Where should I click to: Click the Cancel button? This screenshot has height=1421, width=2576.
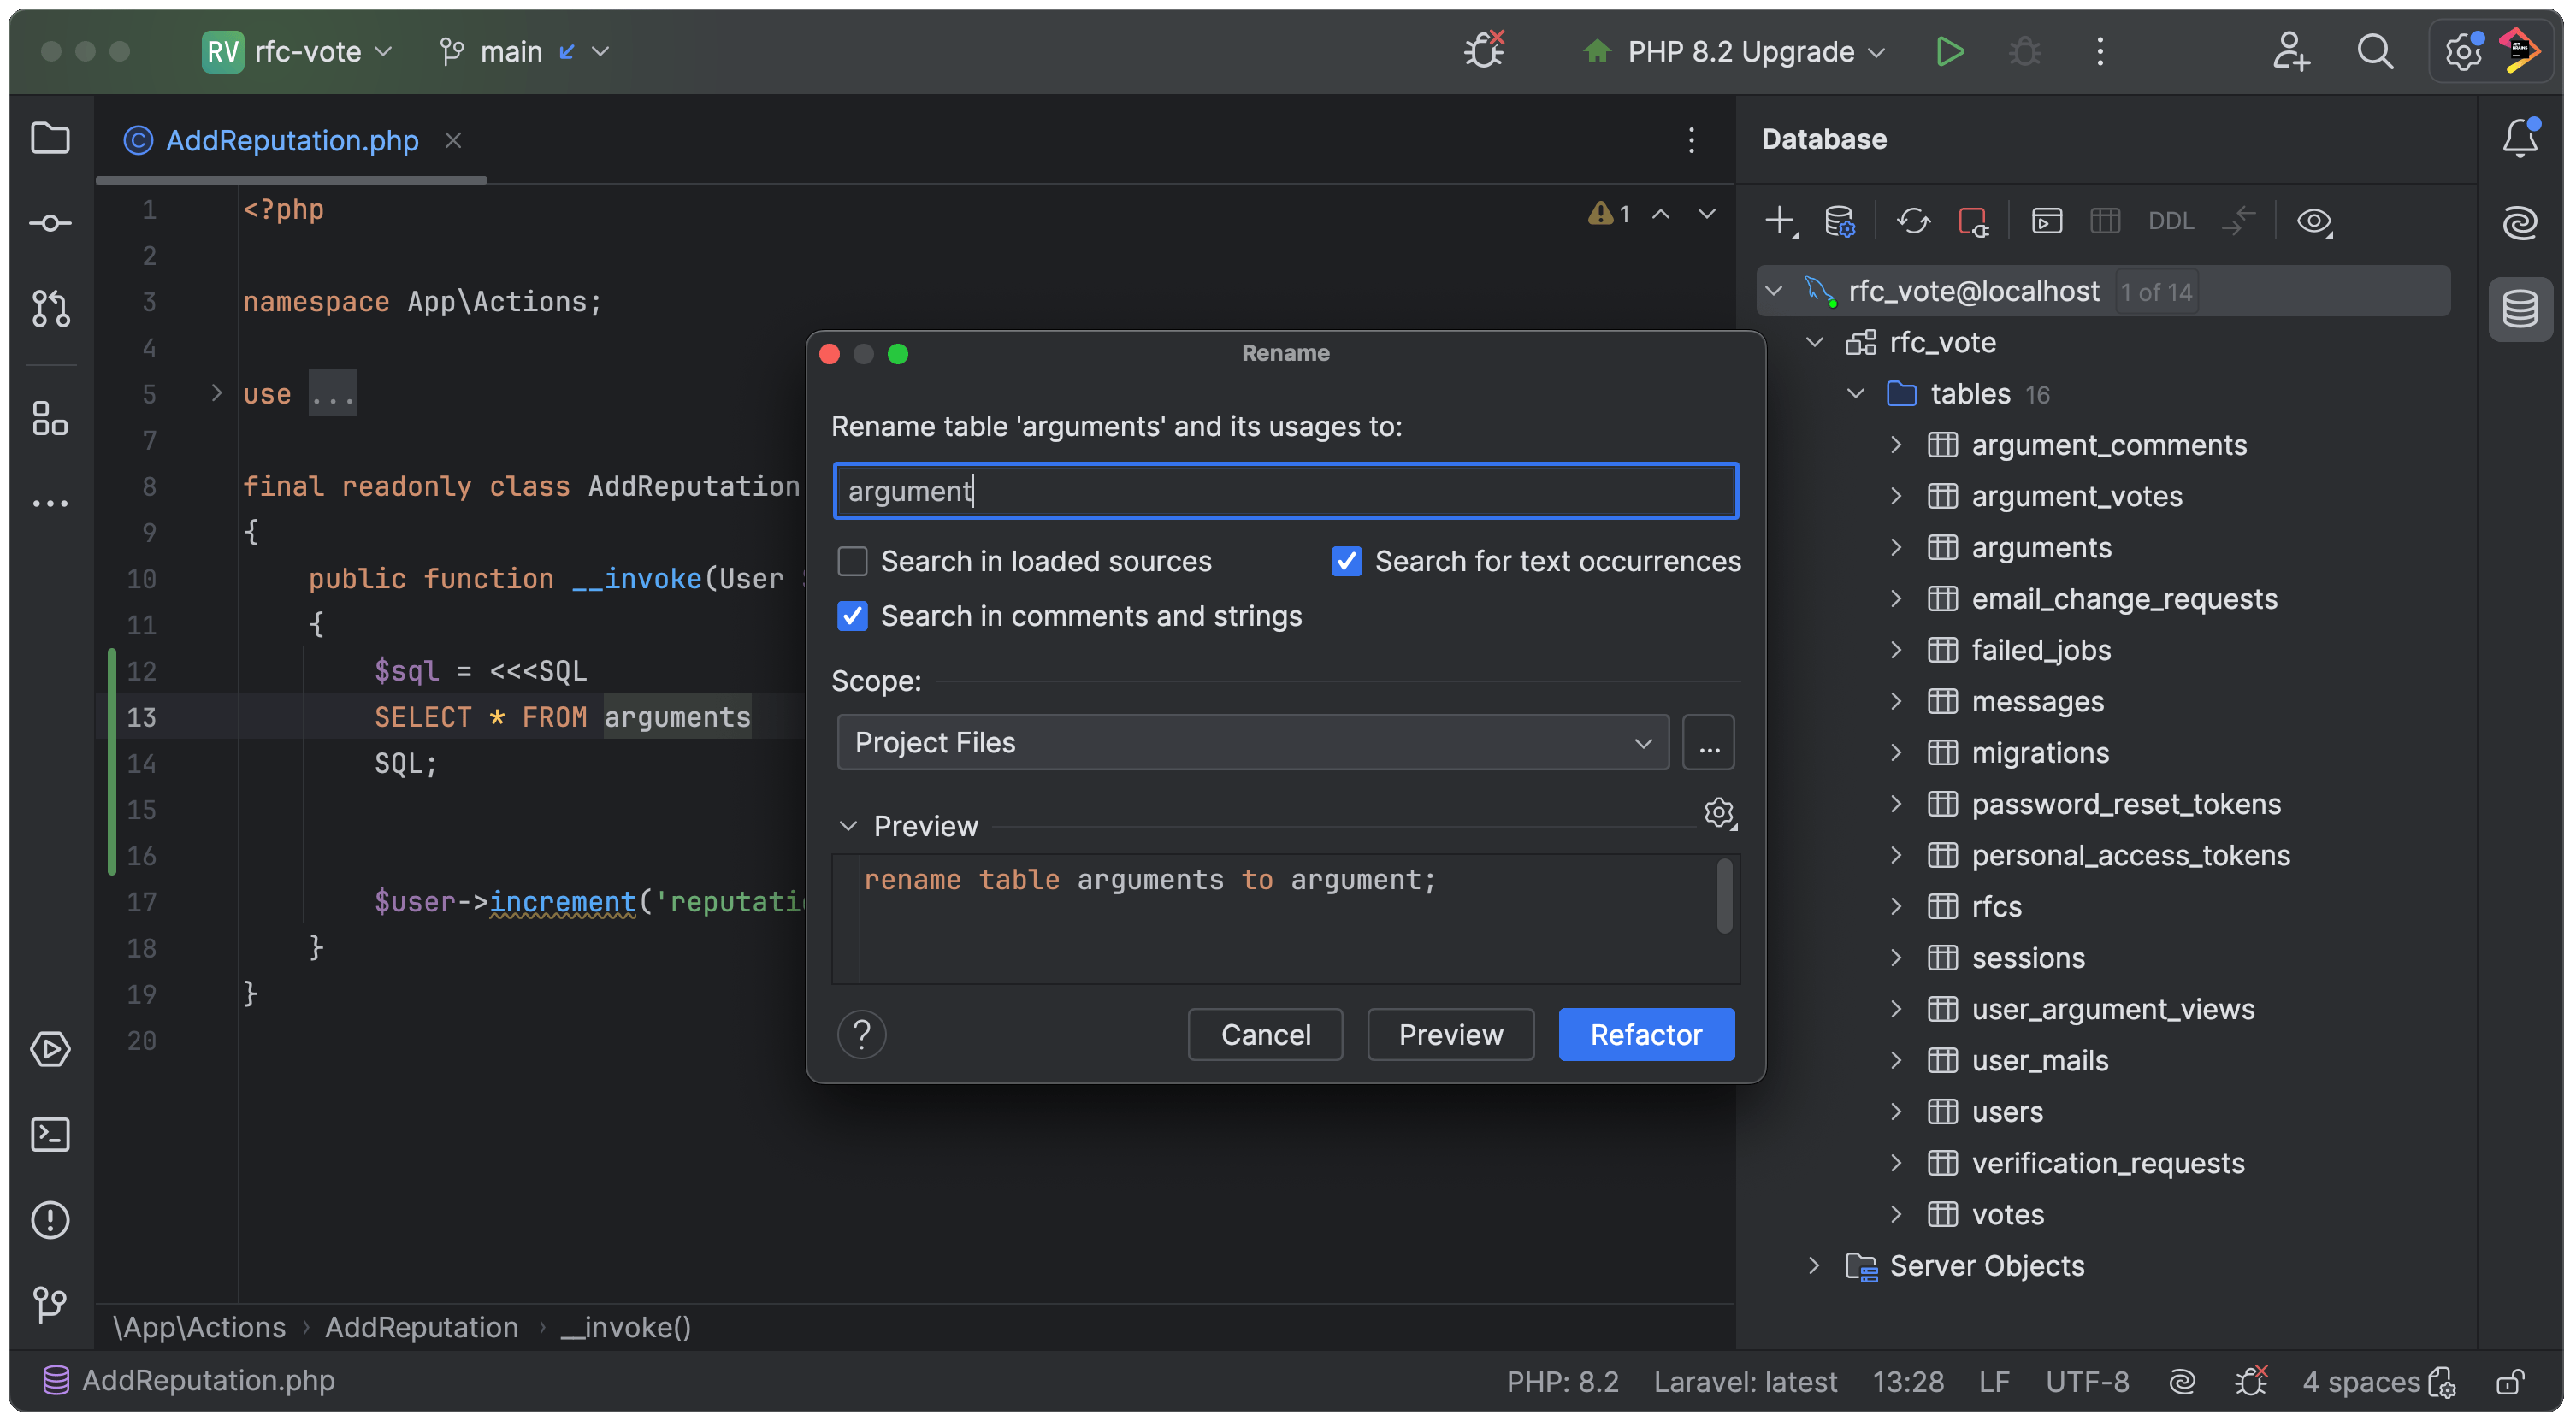tap(1265, 1034)
